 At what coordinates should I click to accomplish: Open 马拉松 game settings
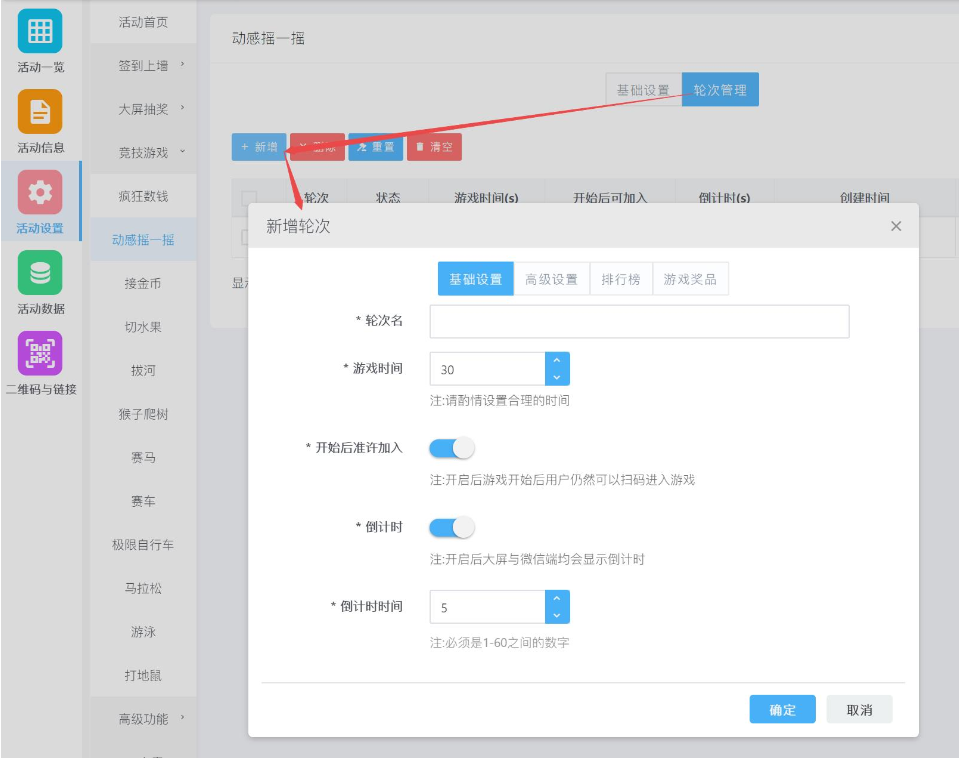pyautogui.click(x=144, y=588)
